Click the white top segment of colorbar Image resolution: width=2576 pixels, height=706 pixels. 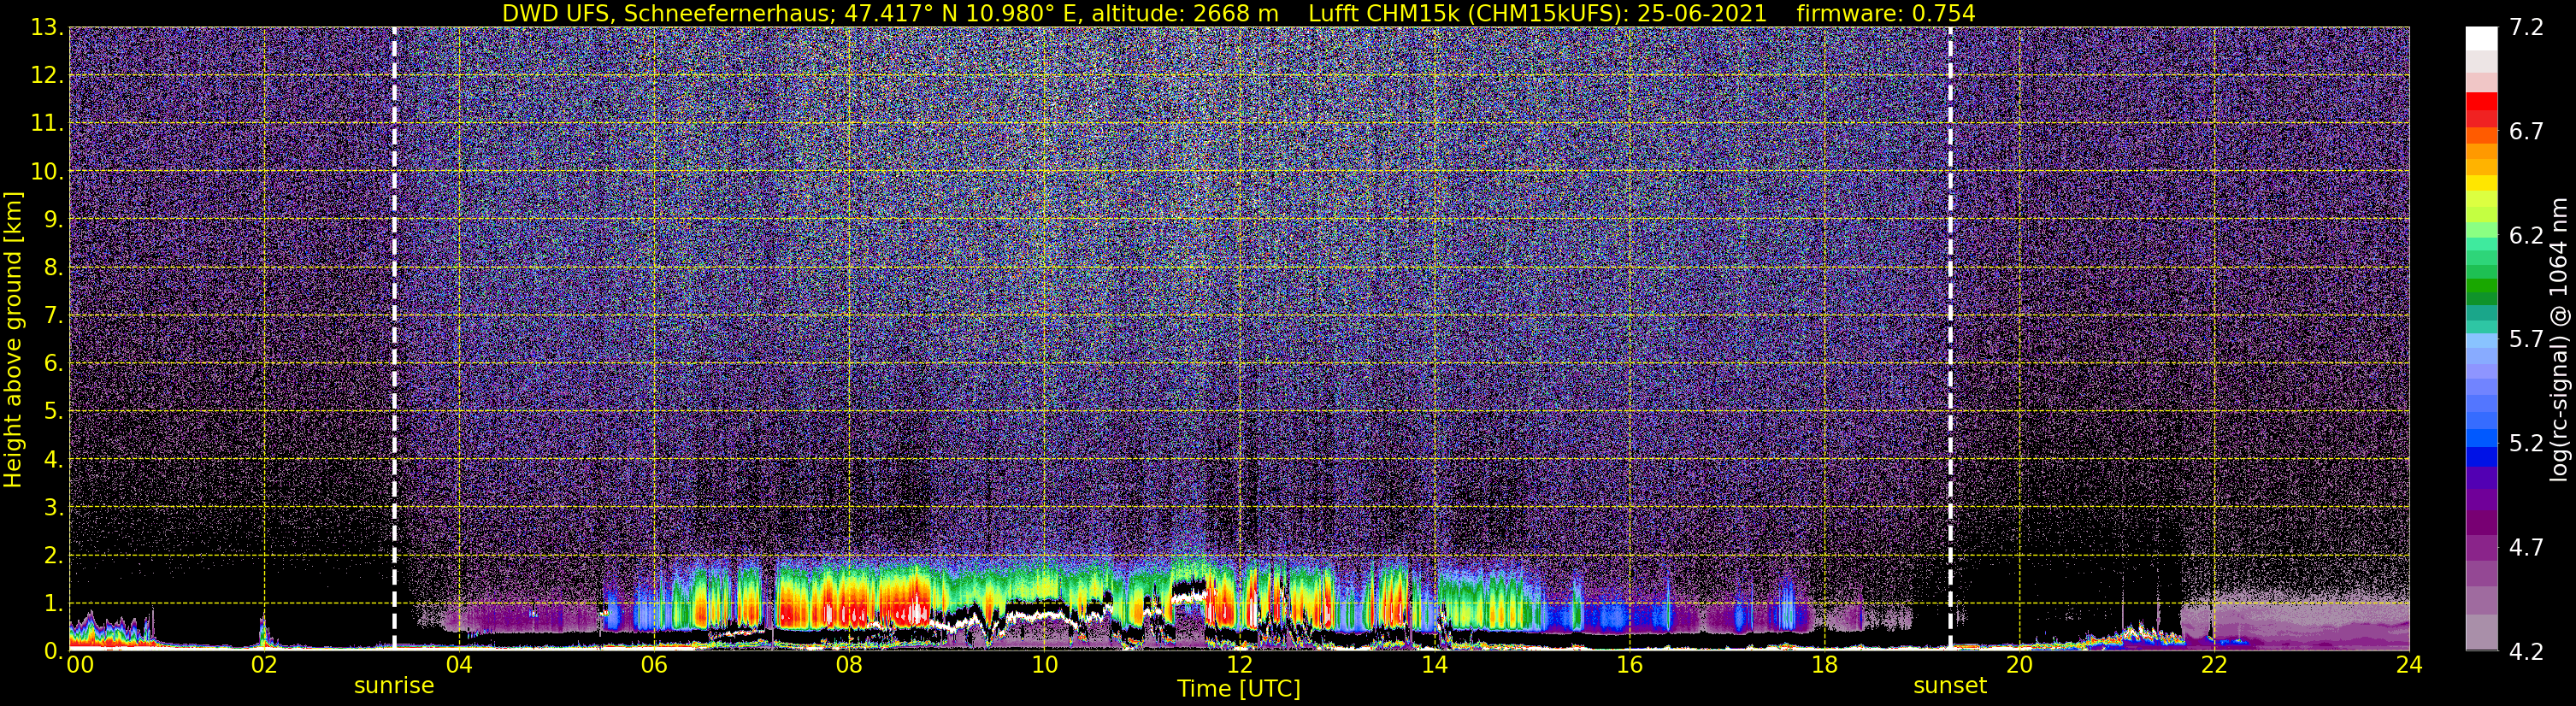(2481, 38)
